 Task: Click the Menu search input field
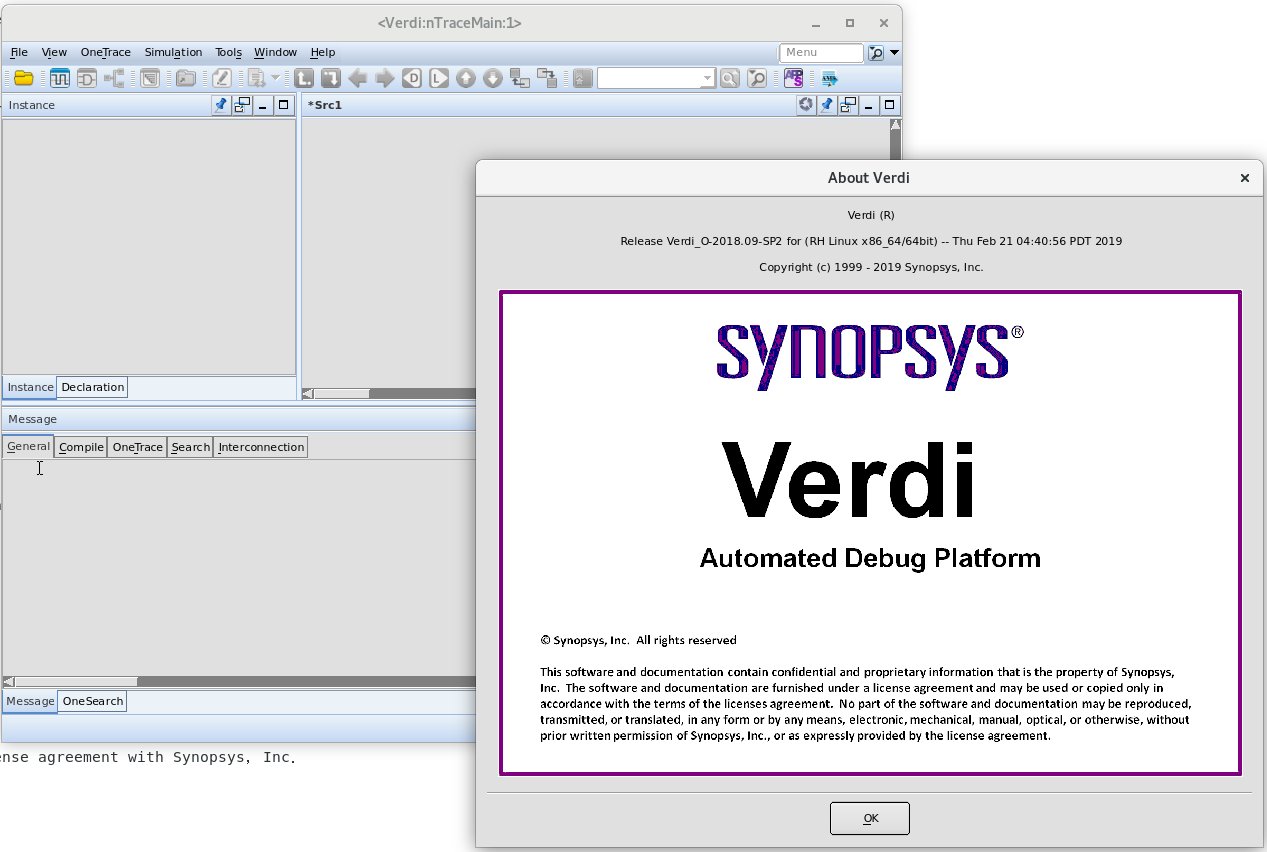(821, 53)
